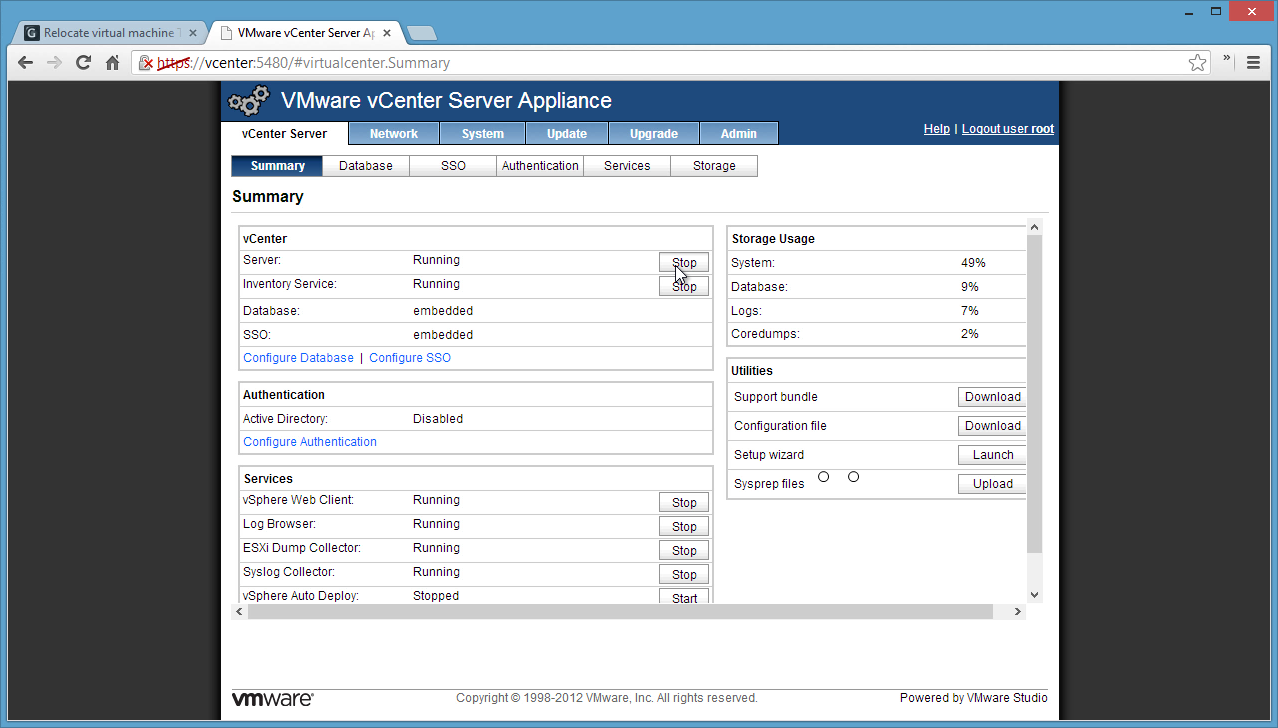This screenshot has width=1278, height=728.
Task: Click the VMware gears logo icon
Action: click(x=249, y=101)
